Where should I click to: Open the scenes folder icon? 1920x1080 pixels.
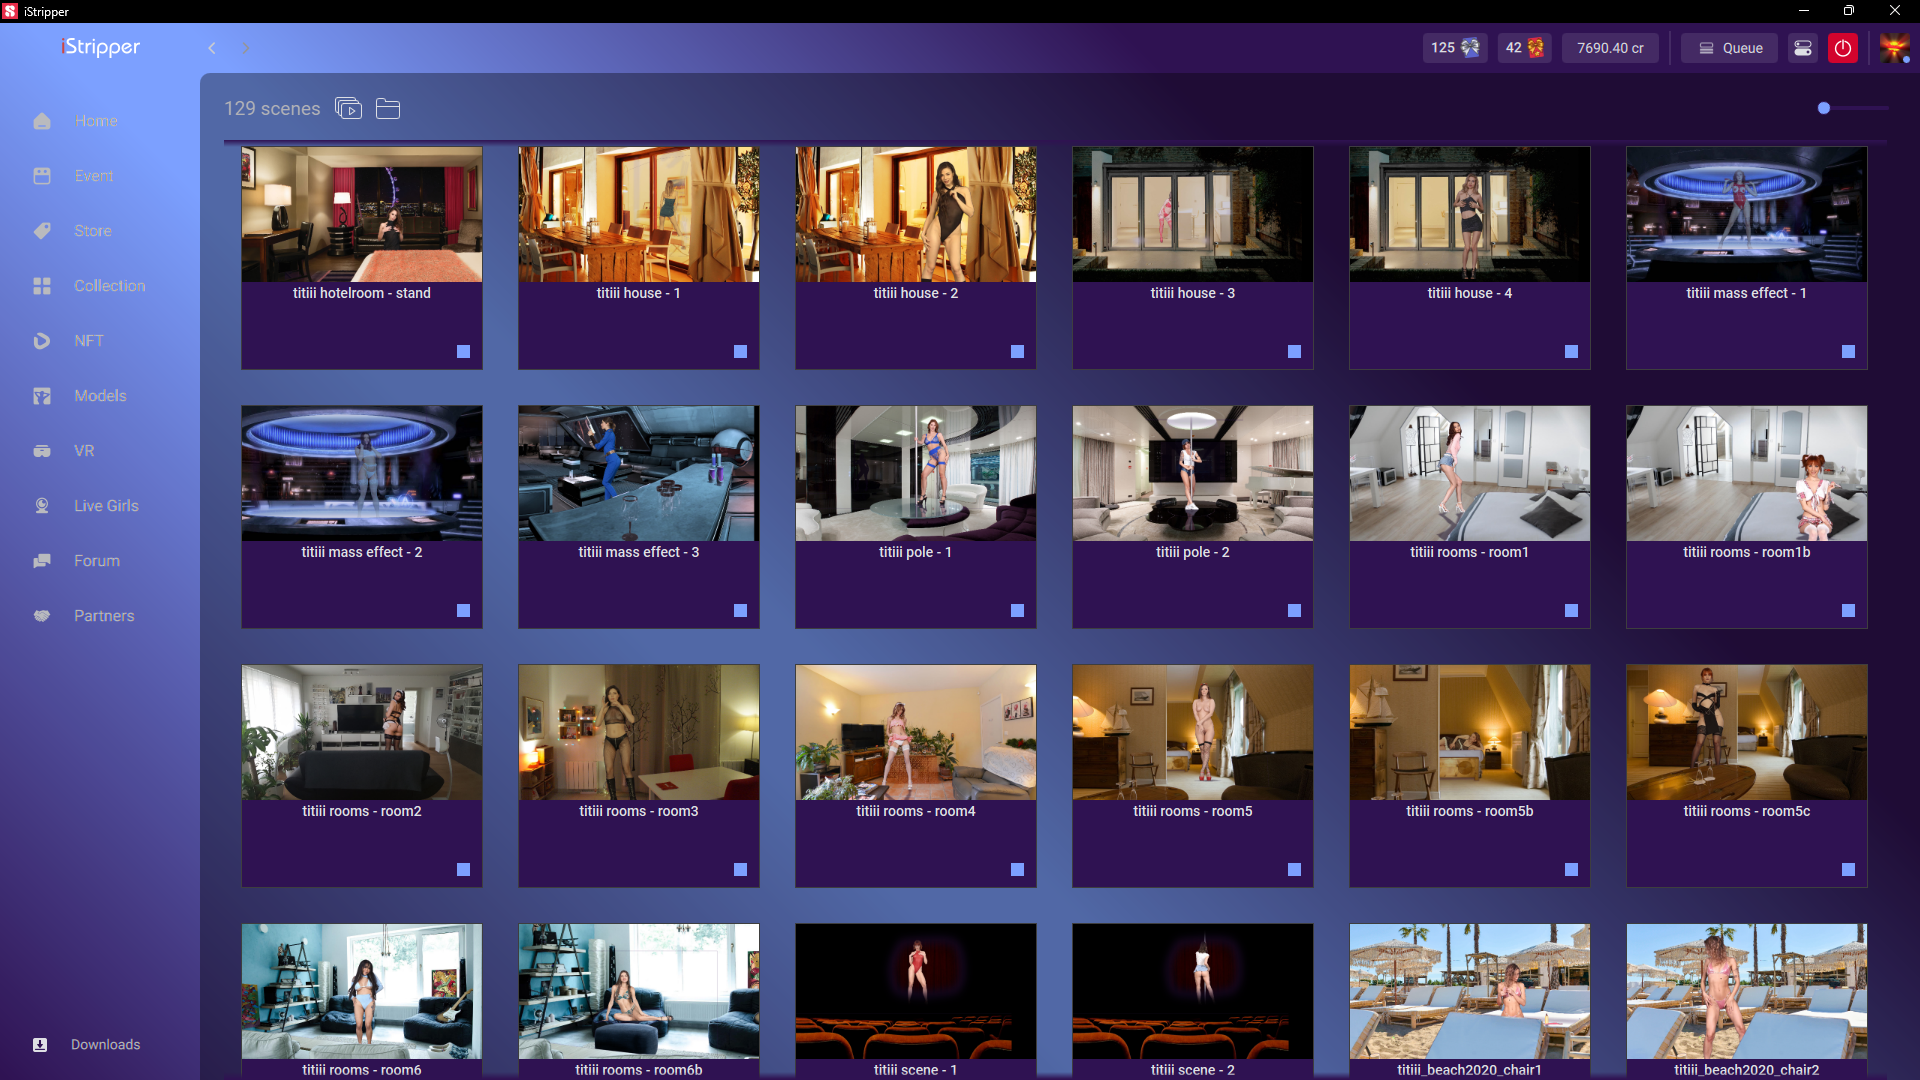388,108
